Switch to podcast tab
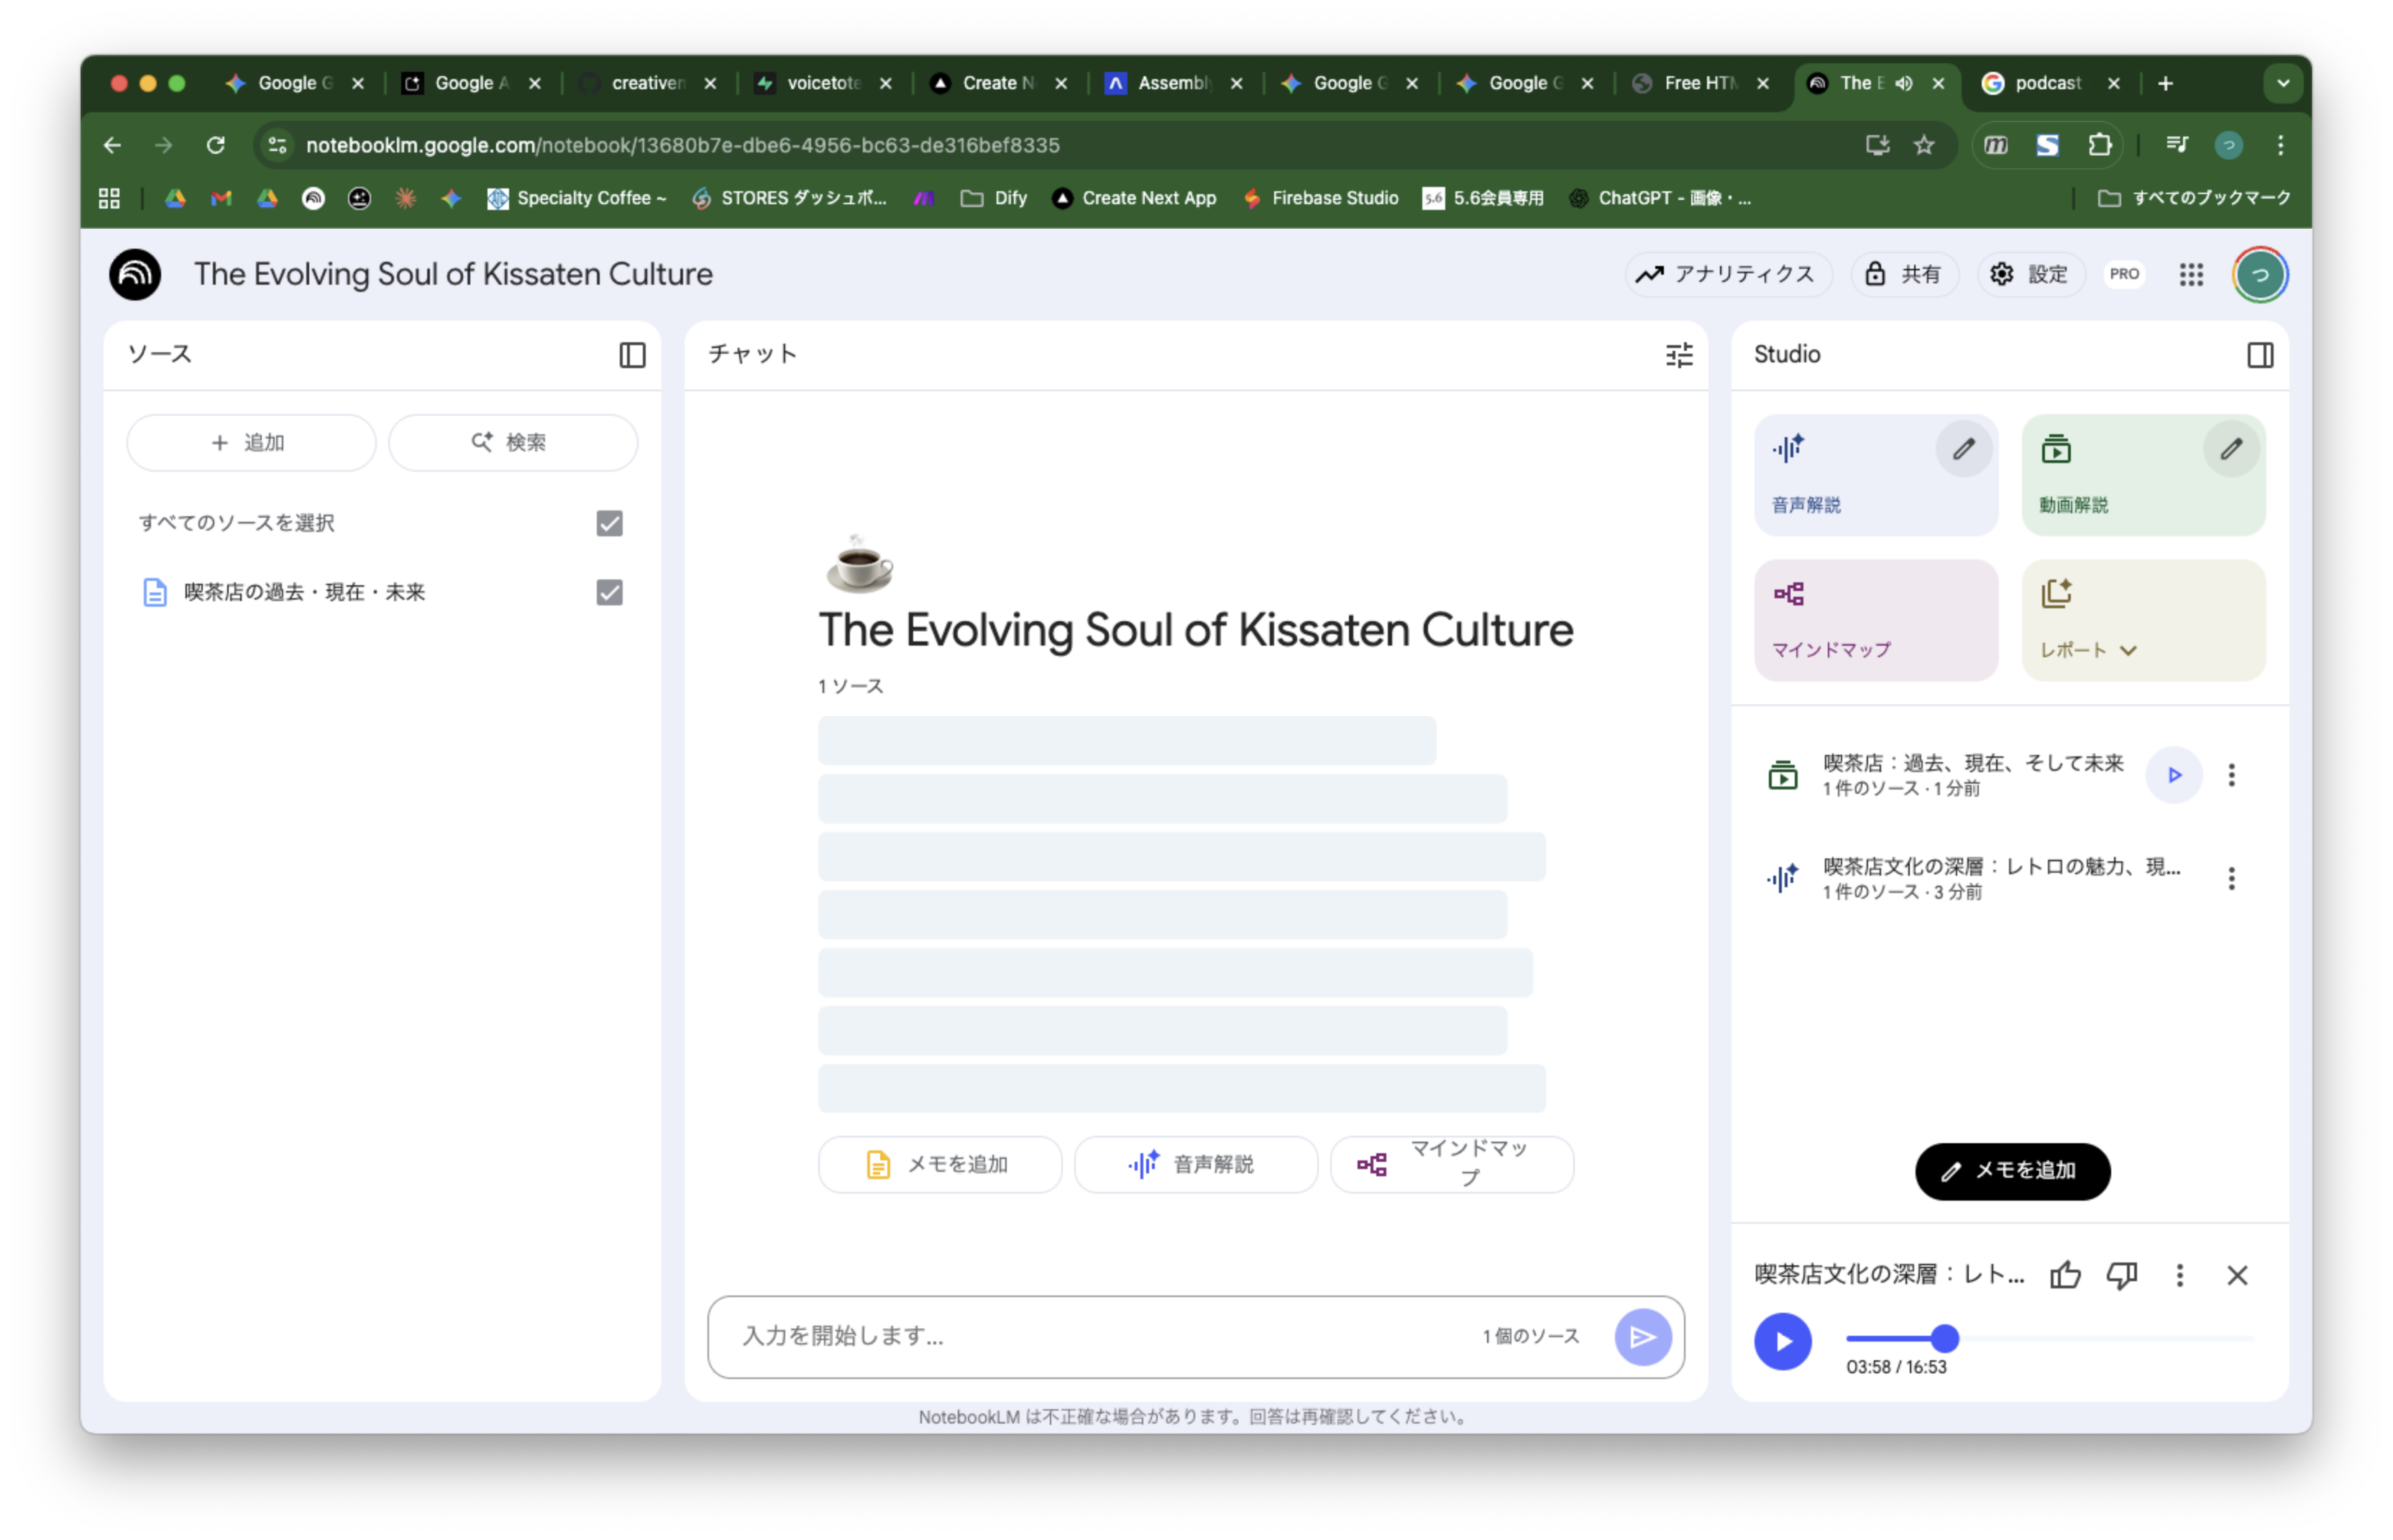The height and width of the screenshot is (1540, 2393). point(2050,83)
